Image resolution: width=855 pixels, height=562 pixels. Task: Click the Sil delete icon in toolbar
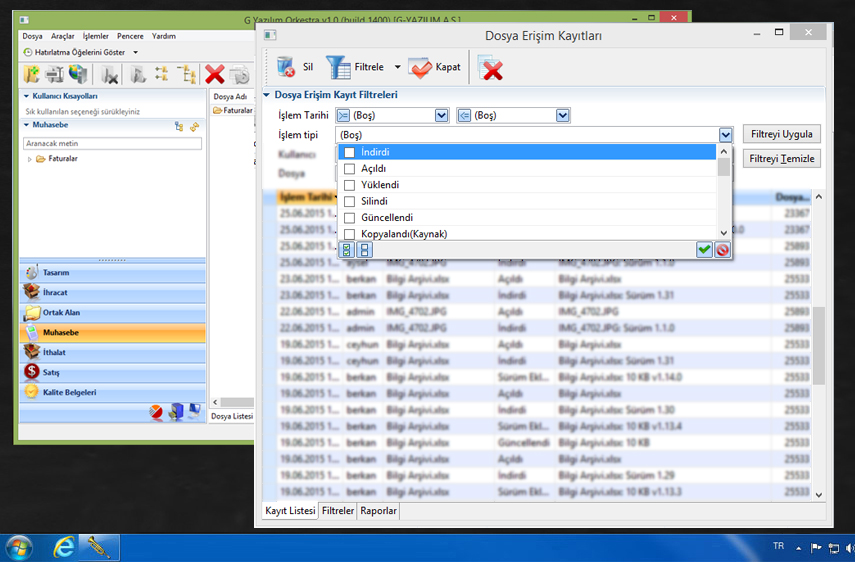click(286, 67)
